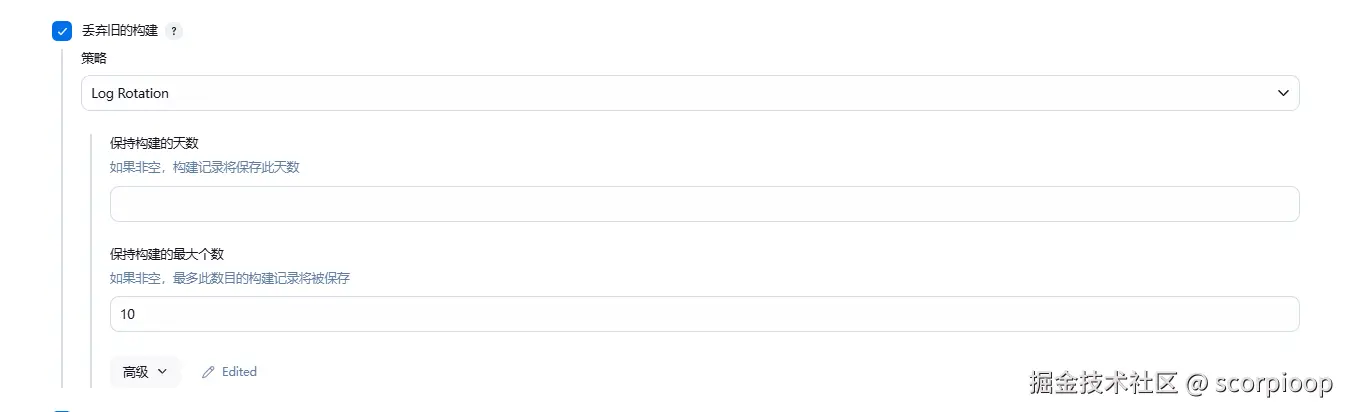Focus the empty 保持构建的天数 input field
Image resolution: width=1348 pixels, height=412 pixels.
click(704, 204)
